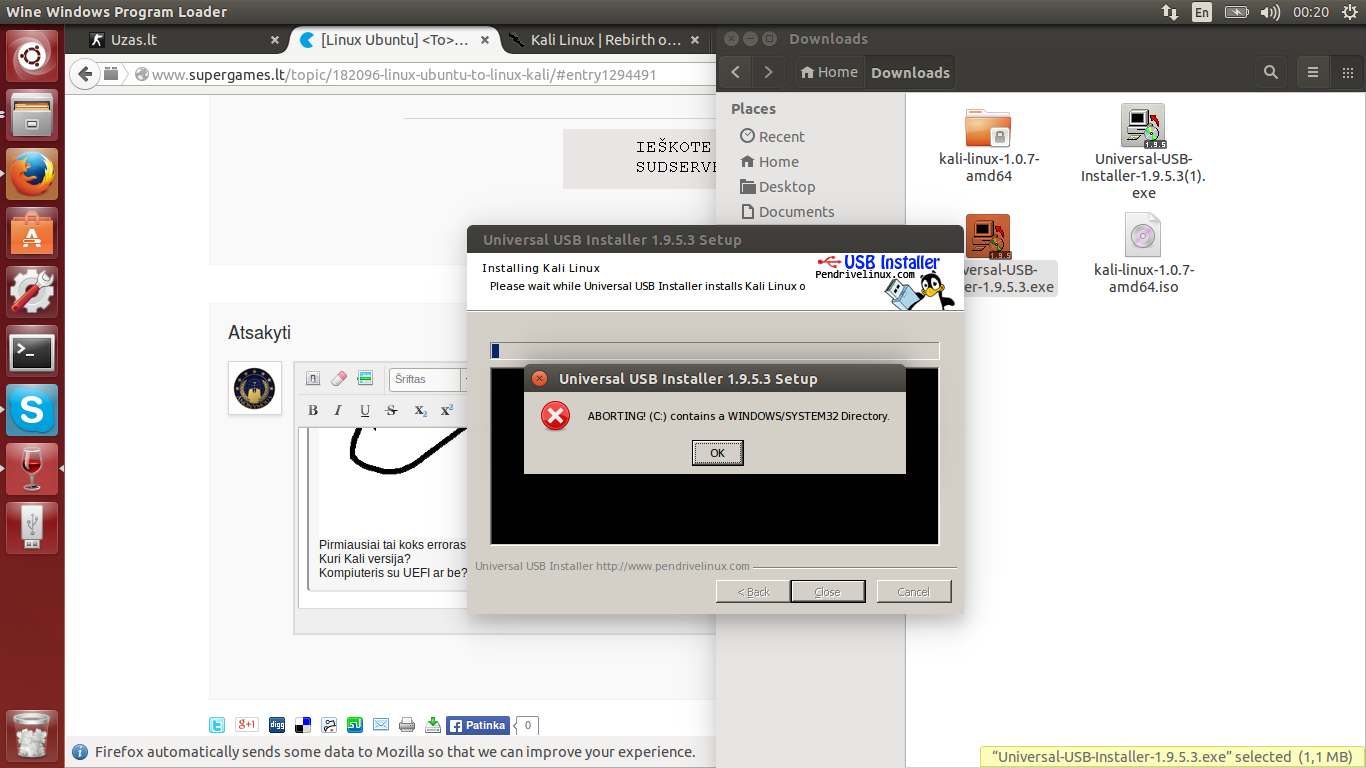The image size is (1366, 768).
Task: Click the supergames.lt URL address bar
Action: (425, 74)
